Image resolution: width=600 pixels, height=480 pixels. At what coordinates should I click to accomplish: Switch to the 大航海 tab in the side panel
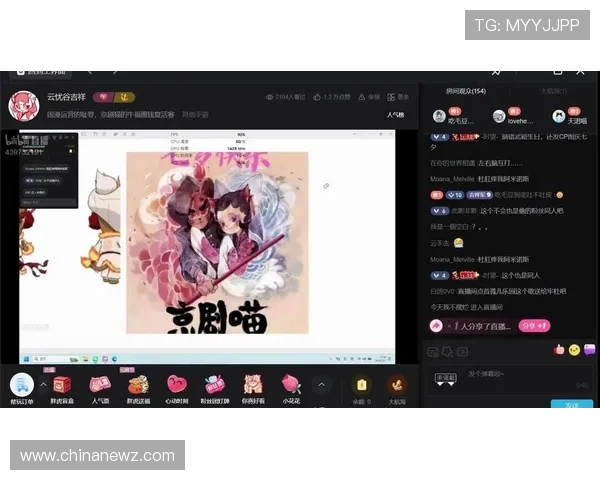[554, 91]
